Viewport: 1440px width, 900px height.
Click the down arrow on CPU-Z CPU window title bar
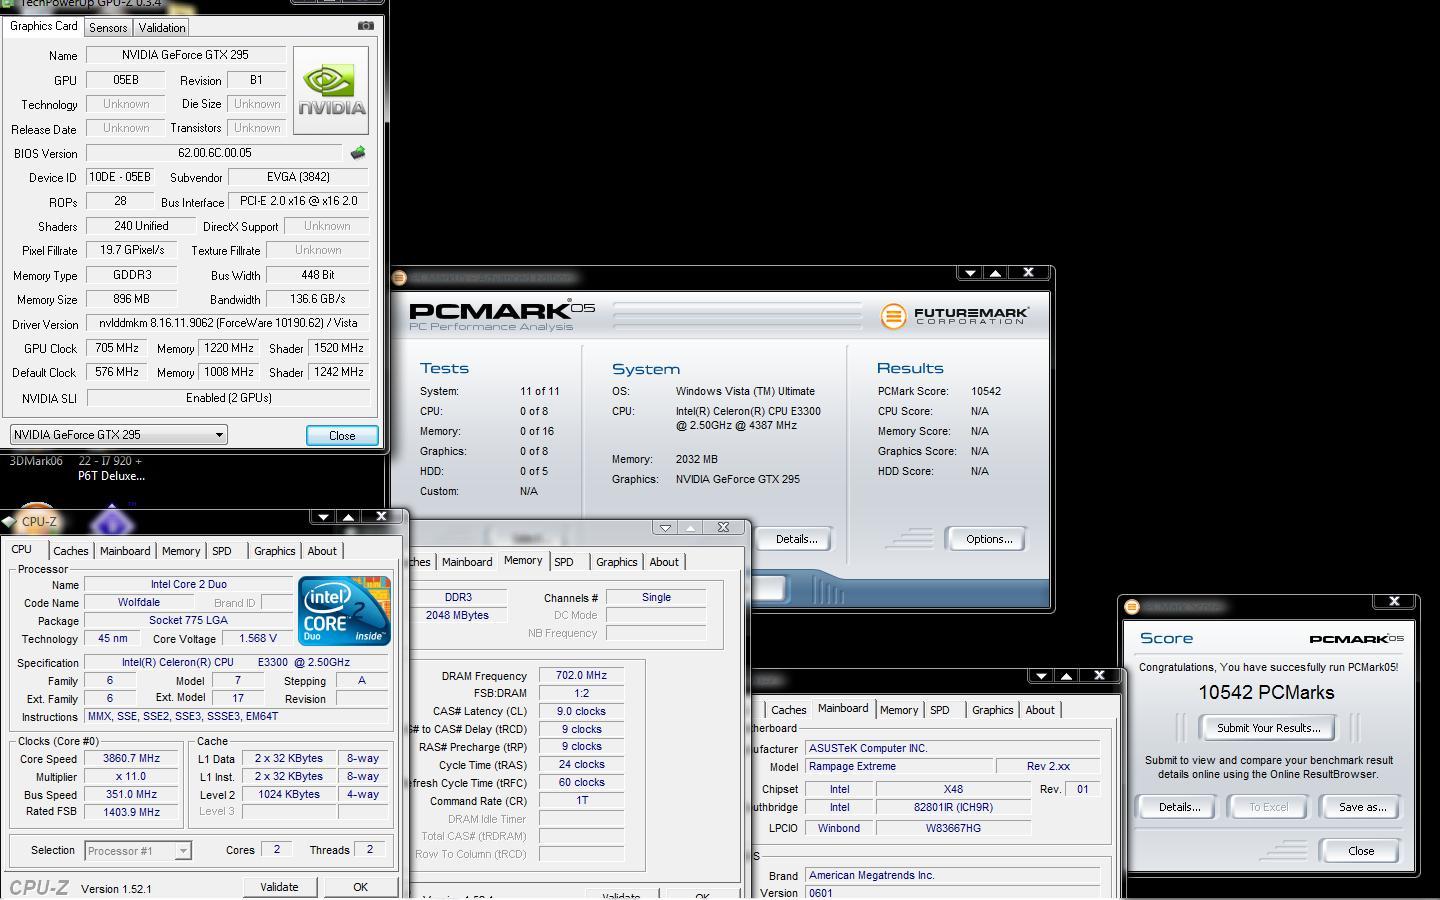322,517
